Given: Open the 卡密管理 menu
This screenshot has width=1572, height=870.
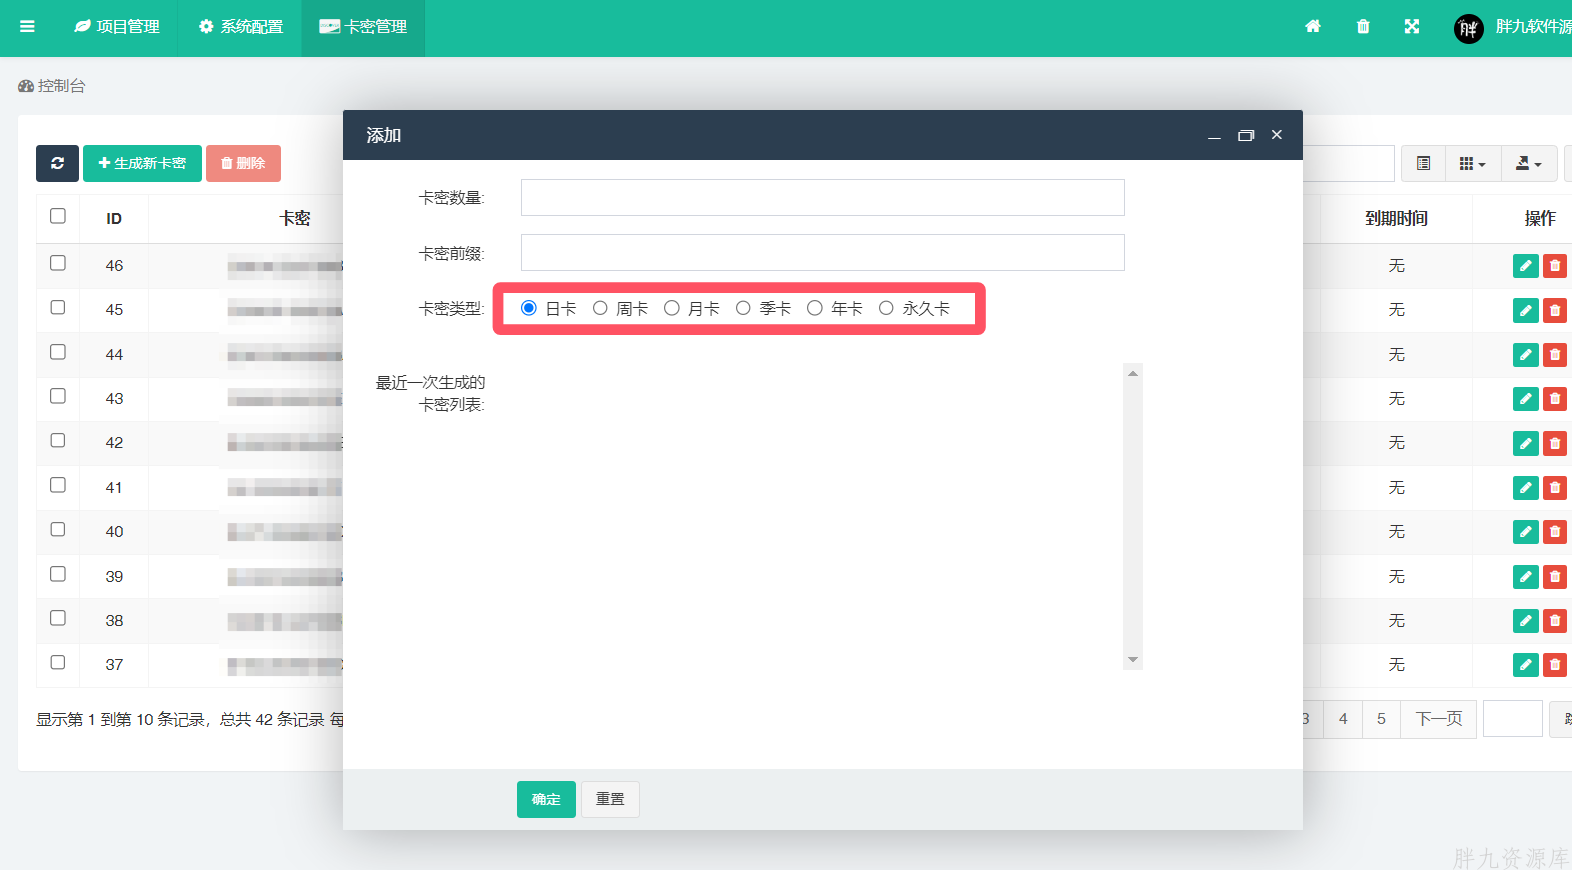Looking at the screenshot, I should point(363,27).
